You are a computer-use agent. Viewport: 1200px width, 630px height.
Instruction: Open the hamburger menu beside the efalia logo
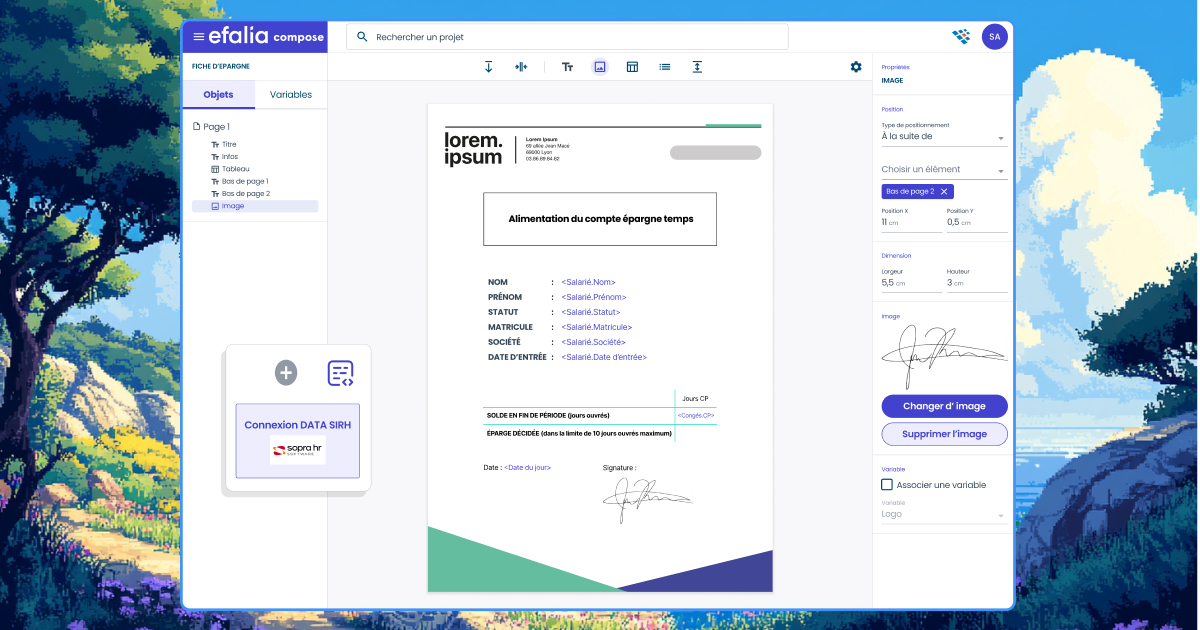pyautogui.click(x=197, y=36)
